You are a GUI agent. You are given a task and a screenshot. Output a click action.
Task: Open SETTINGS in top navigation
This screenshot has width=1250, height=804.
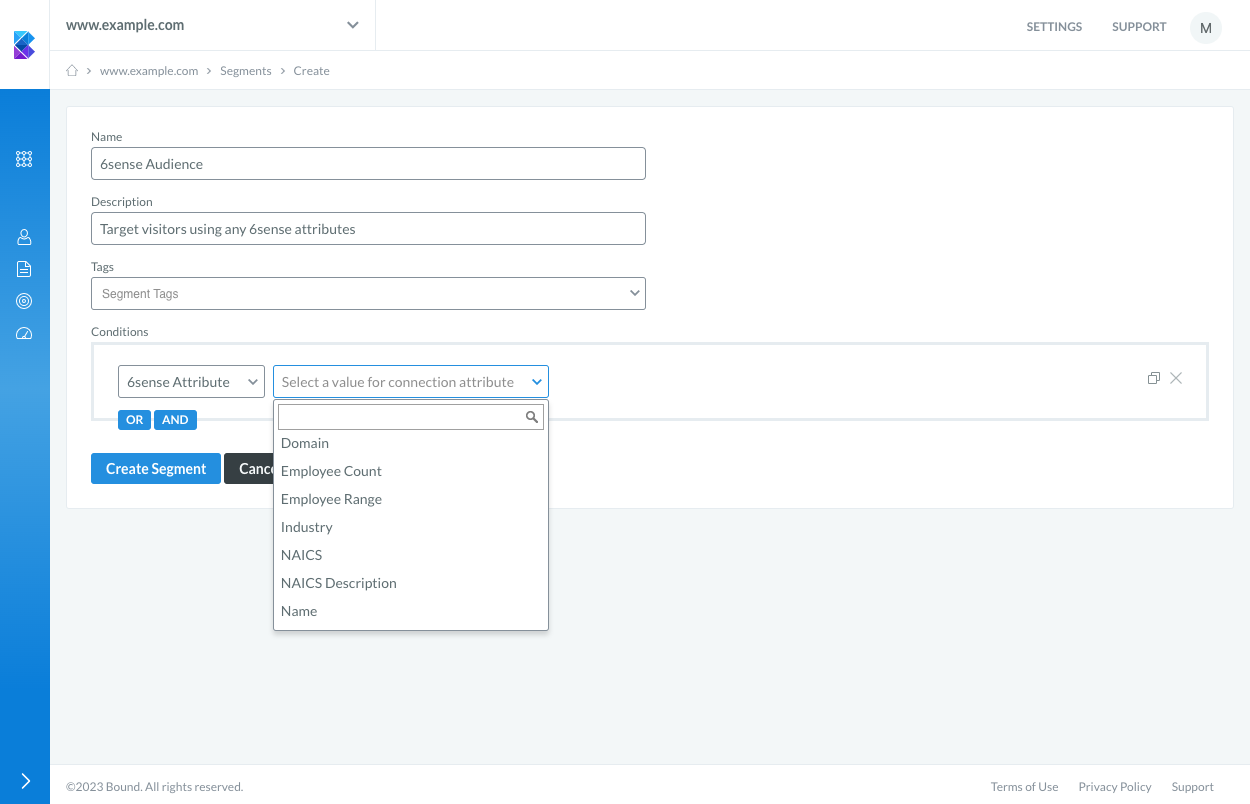click(1054, 27)
